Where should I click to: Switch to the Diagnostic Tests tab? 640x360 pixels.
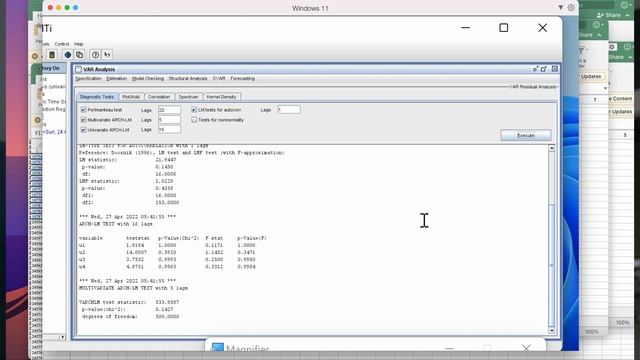(x=97, y=97)
